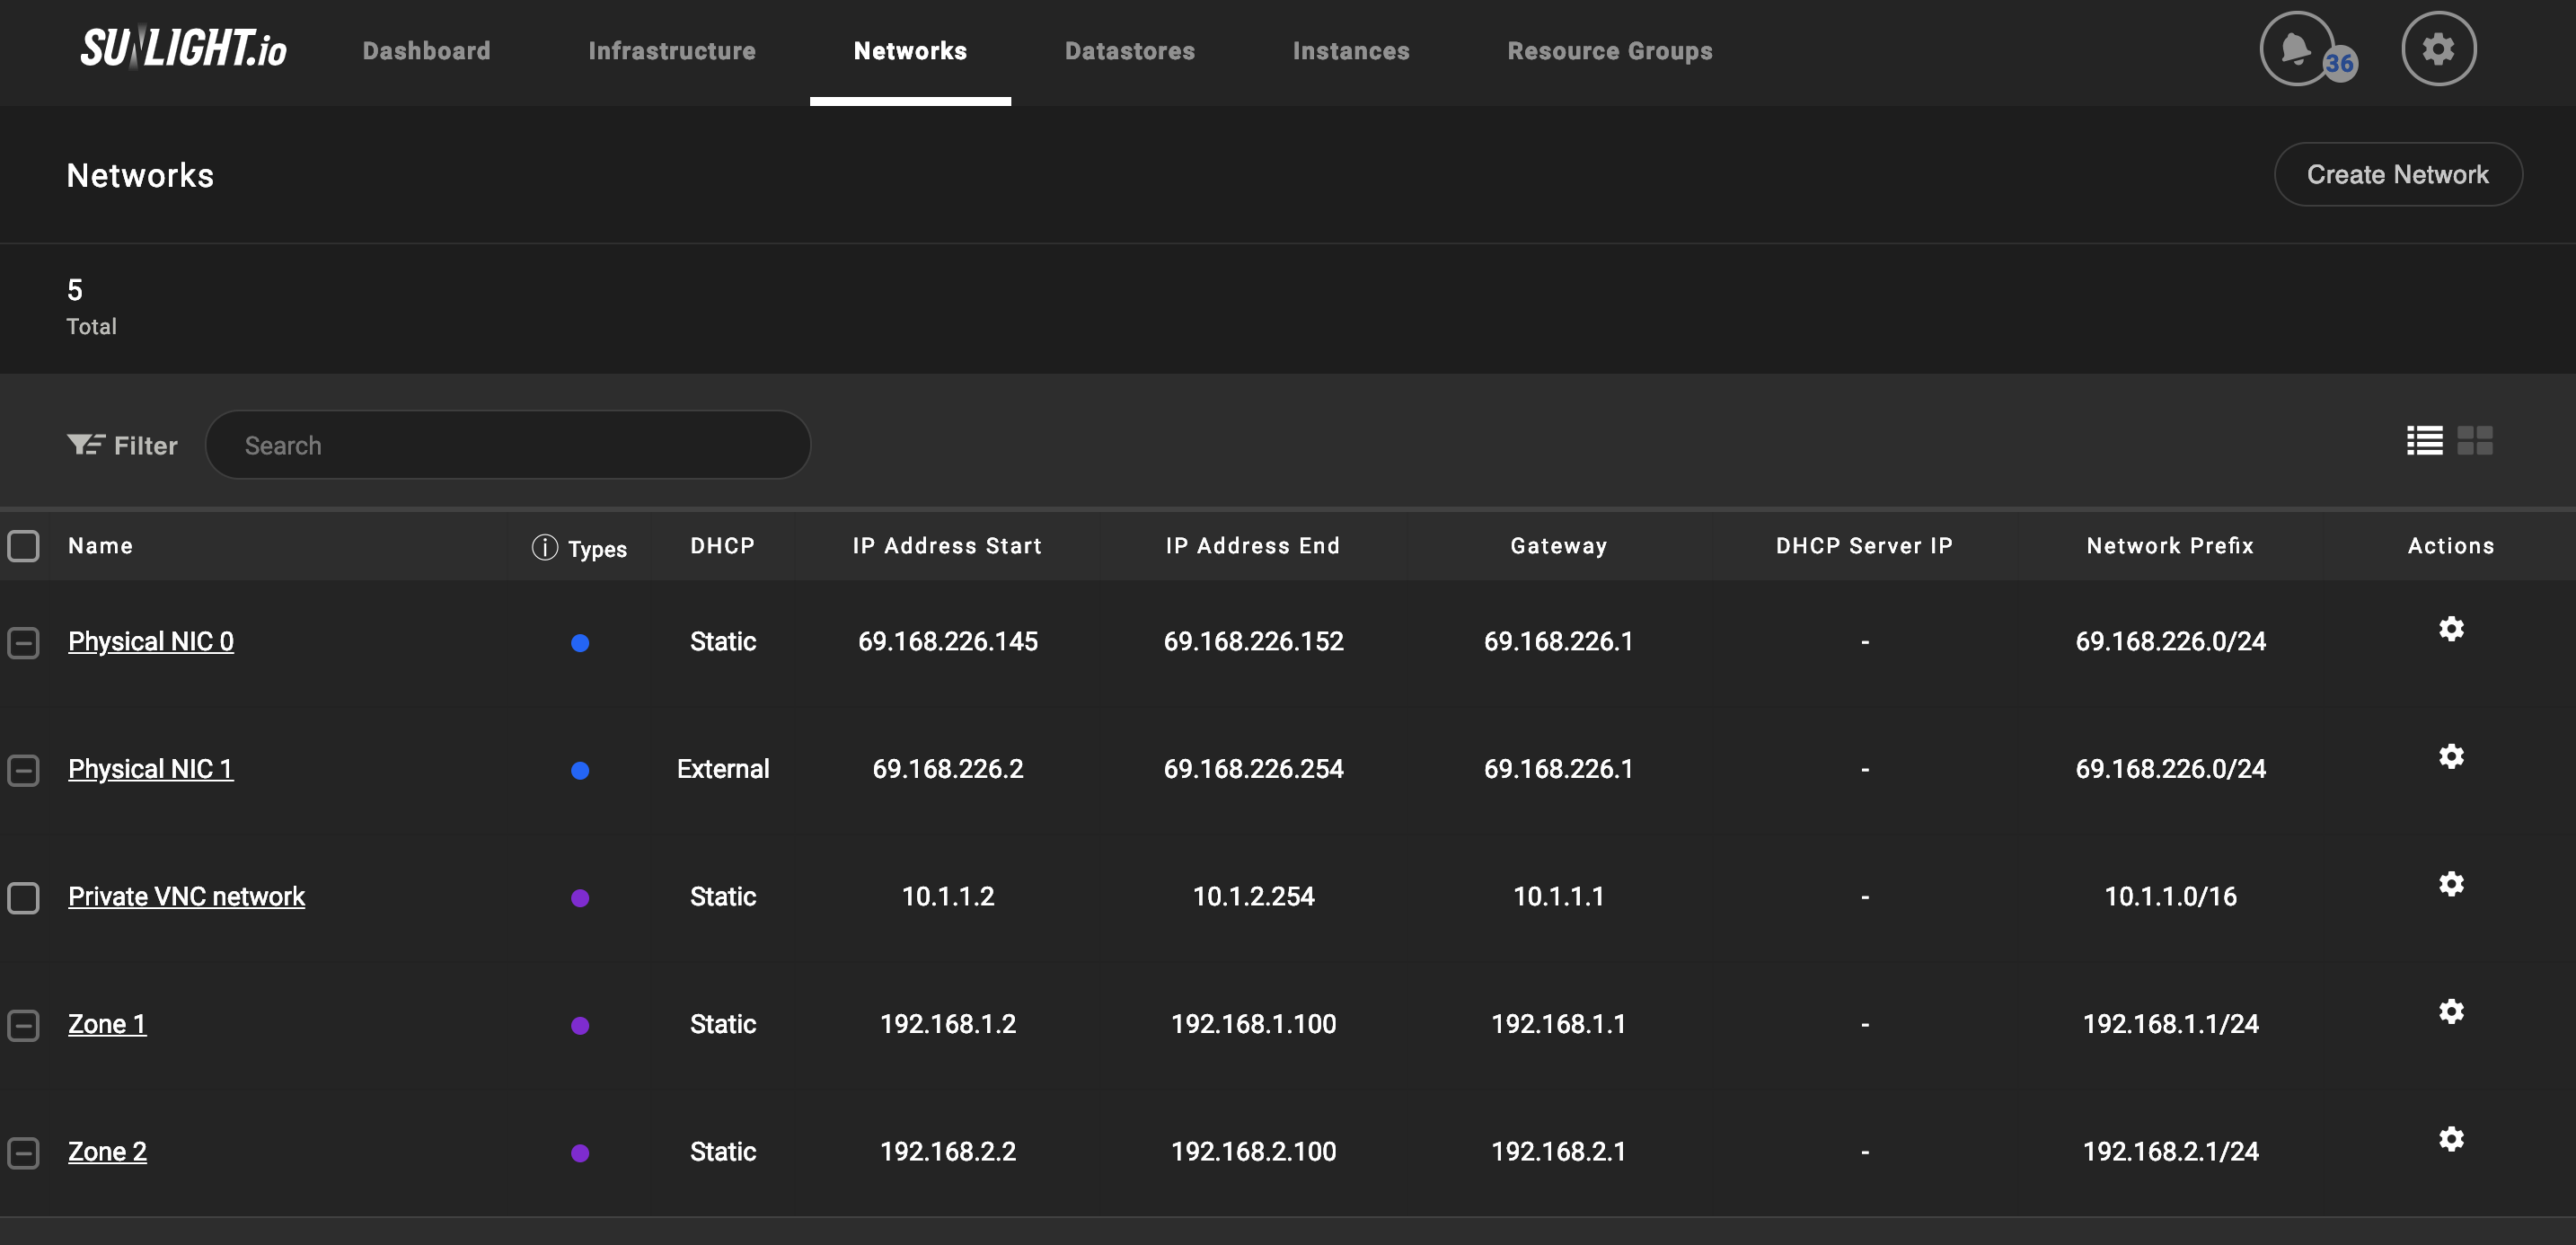2576x1245 pixels.
Task: Click the notification count badge 36
Action: click(x=2339, y=64)
